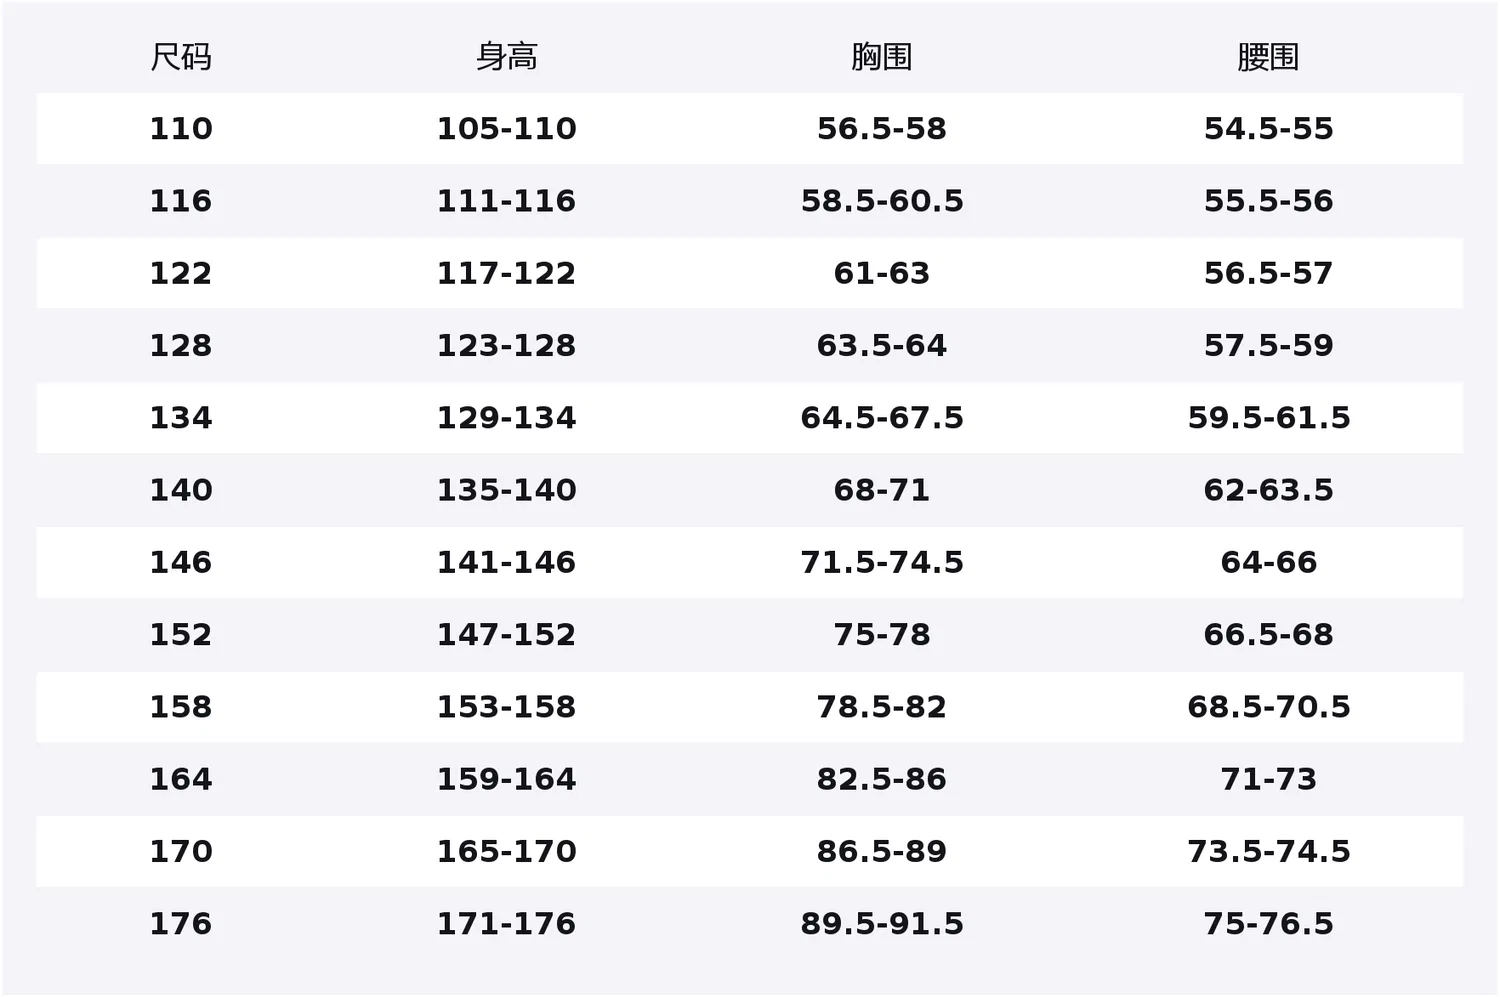
Task: Click chest value 75-78
Action: [881, 635]
